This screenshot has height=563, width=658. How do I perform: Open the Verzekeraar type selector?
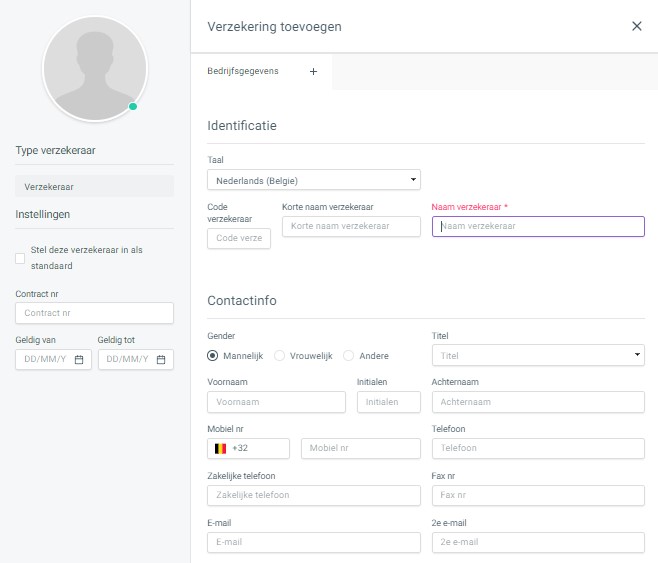94,186
